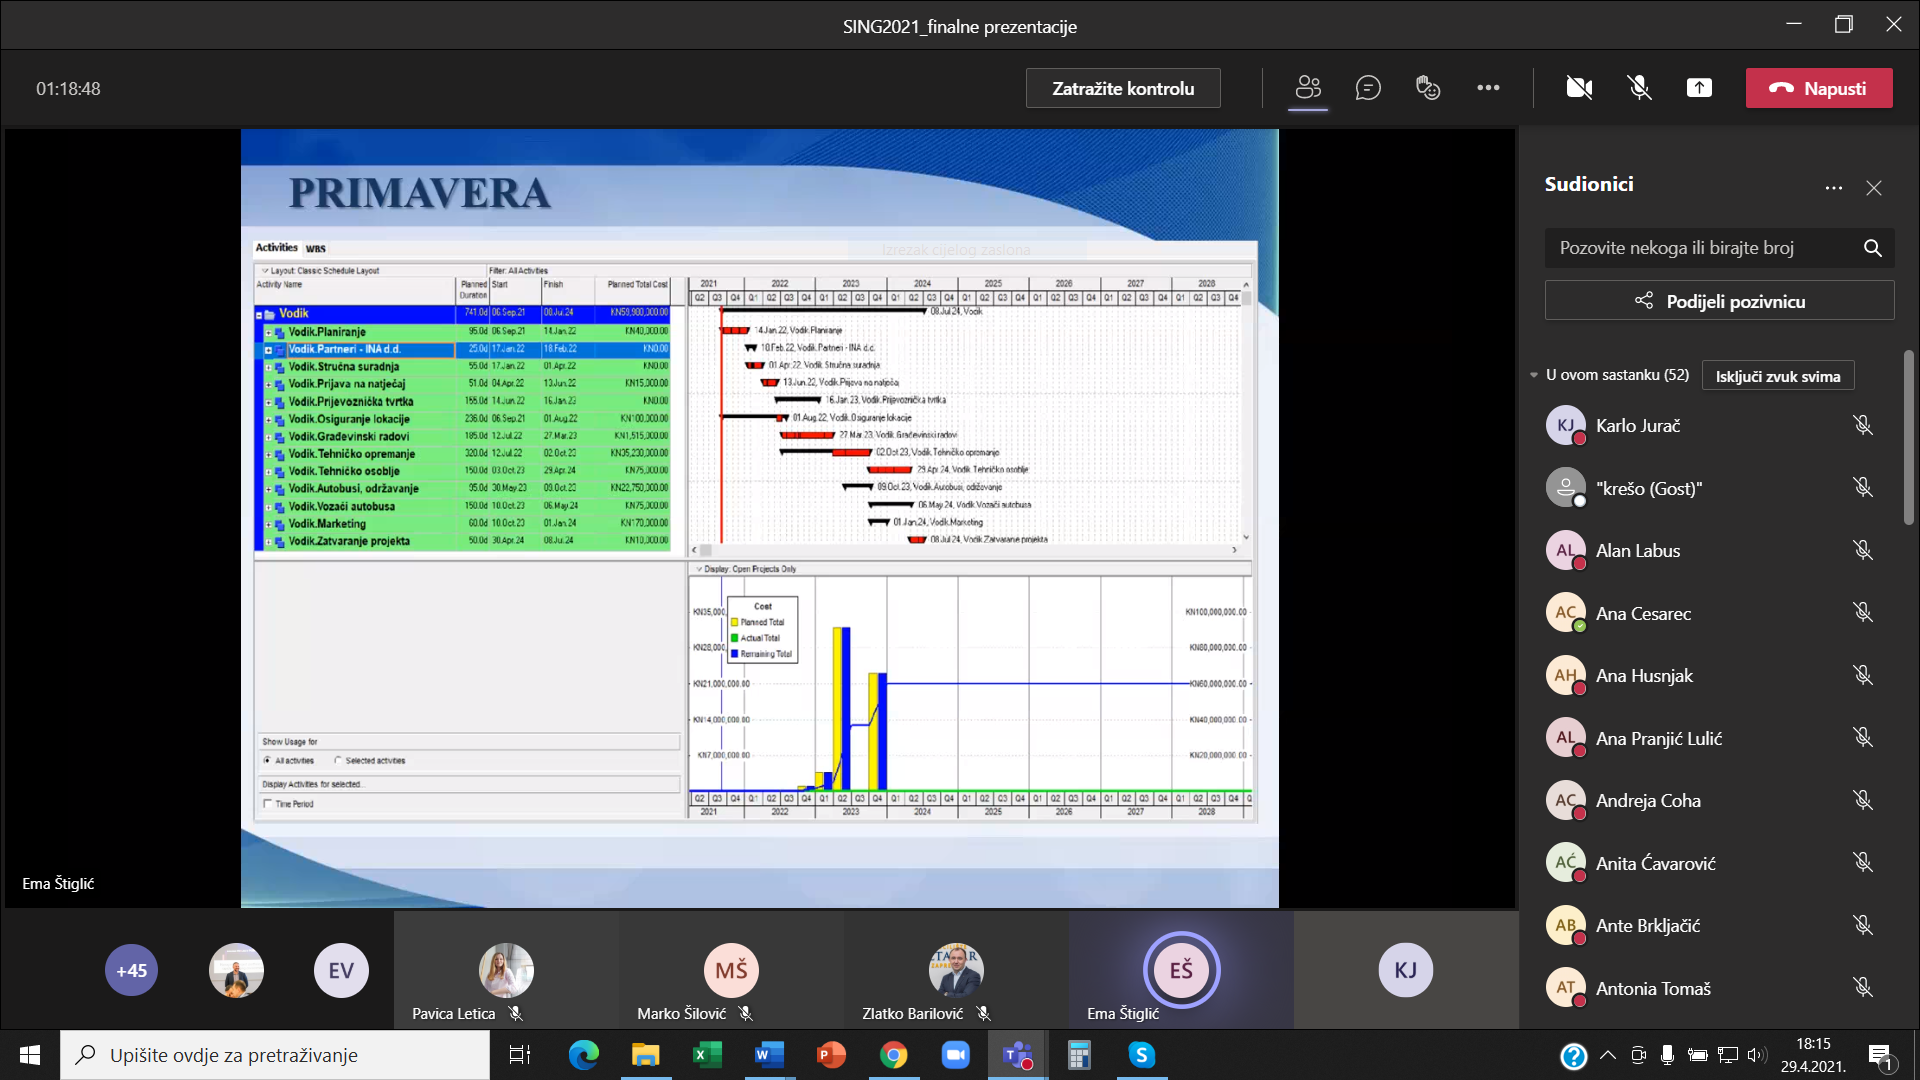Open the more actions ellipsis in toolbar
This screenshot has height=1080, width=1920.
tap(1488, 88)
